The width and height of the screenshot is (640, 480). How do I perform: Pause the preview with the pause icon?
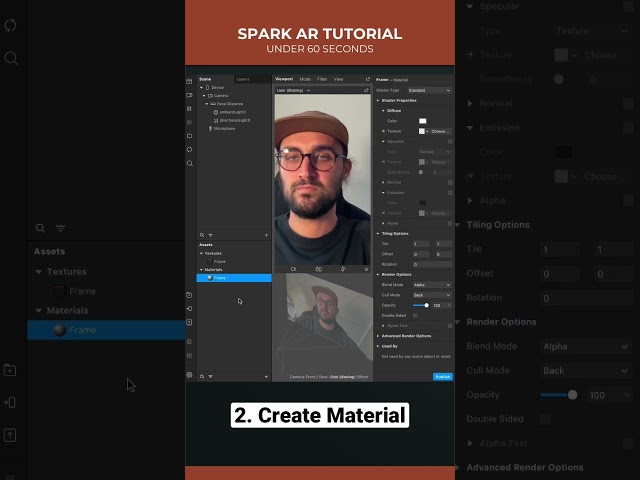pyautogui.click(x=189, y=109)
